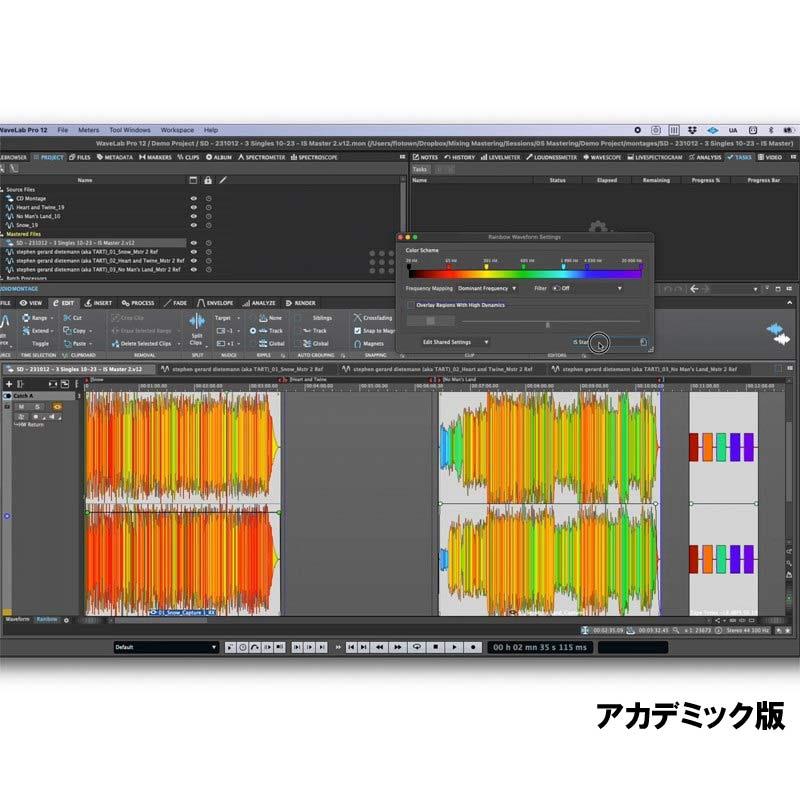Open the Default preset dropdown in transport bar
Viewport: 800px width, 800px height.
[x=166, y=647]
